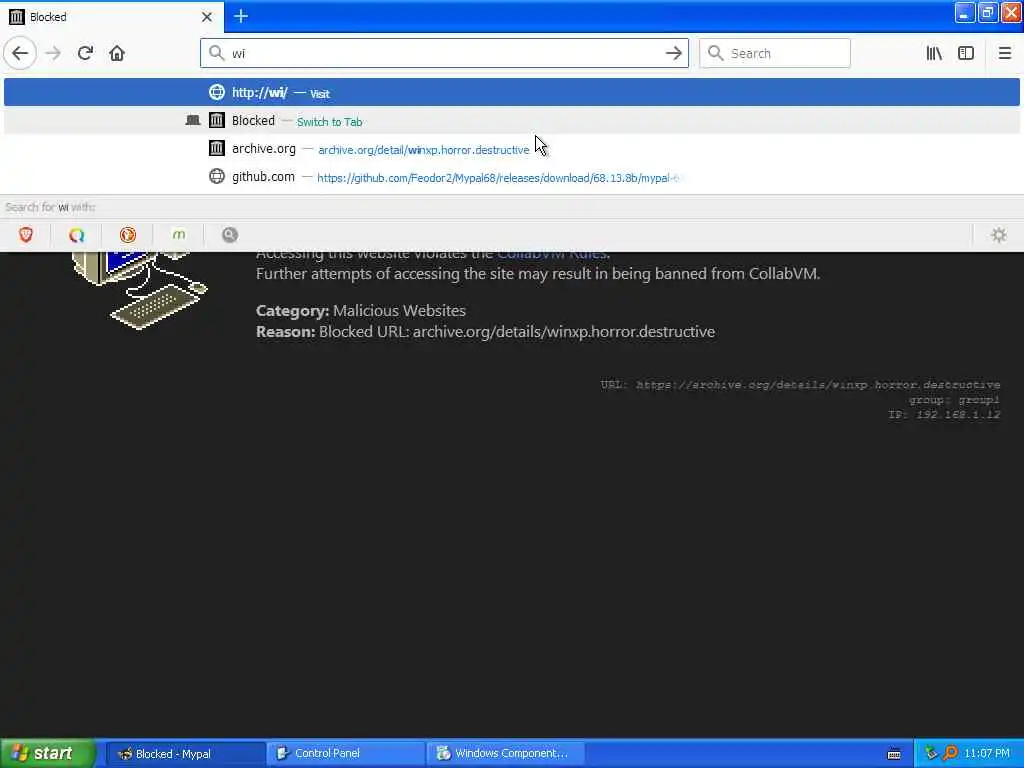This screenshot has width=1024, height=768.
Task: Click the magnifier icon in the Search box
Action: 716,53
